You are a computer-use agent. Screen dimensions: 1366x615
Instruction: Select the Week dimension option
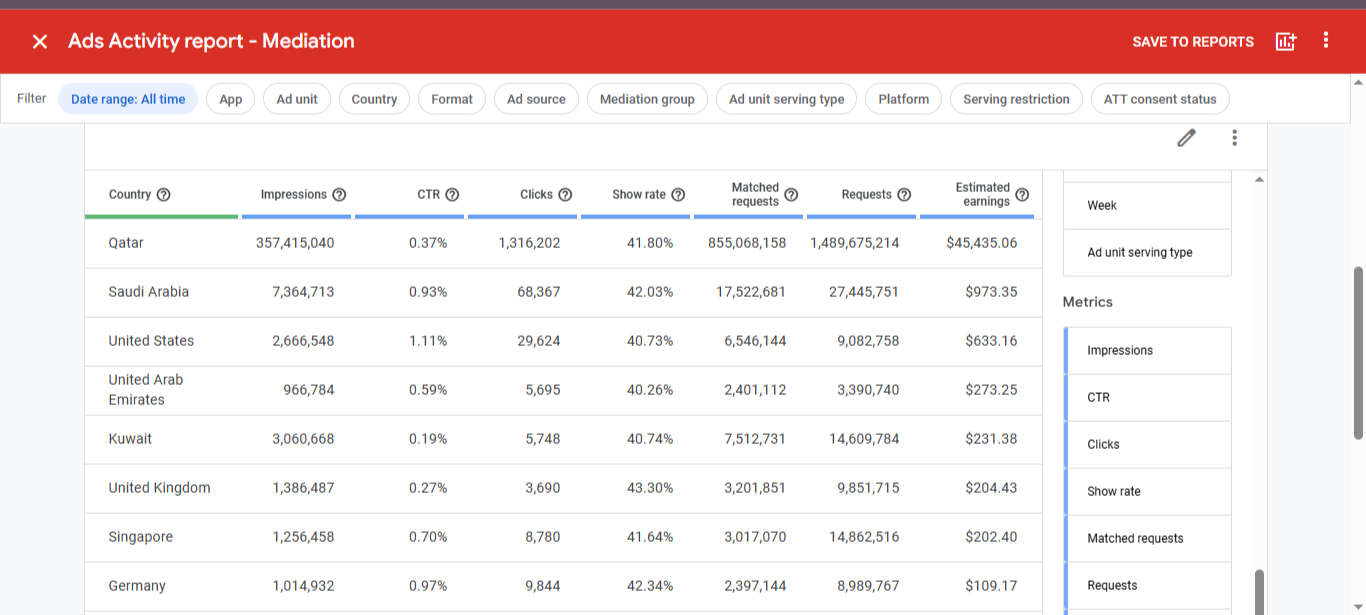coord(1146,206)
